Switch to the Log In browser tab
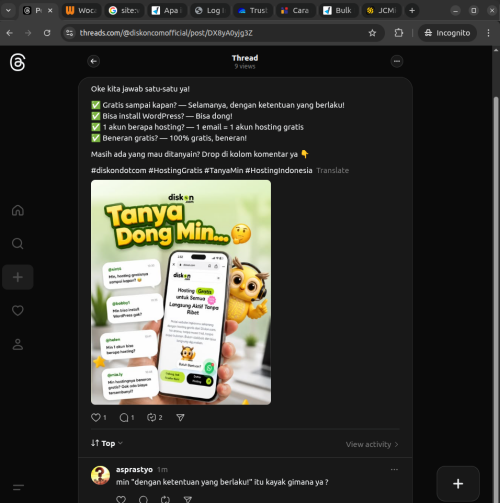The image size is (500, 503). pyautogui.click(x=210, y=11)
